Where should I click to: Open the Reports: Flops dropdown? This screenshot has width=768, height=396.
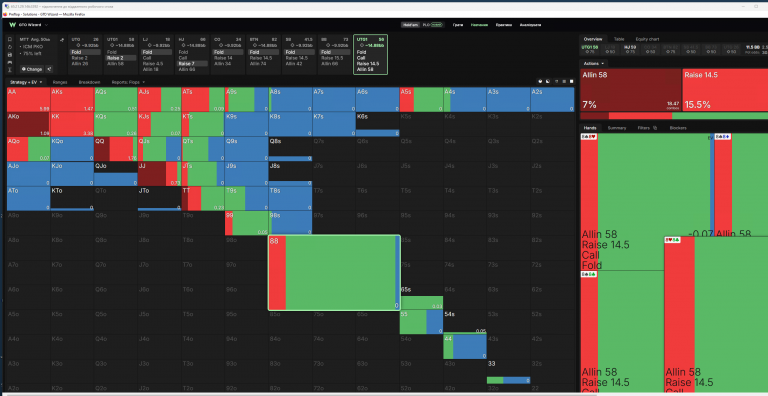(x=128, y=82)
